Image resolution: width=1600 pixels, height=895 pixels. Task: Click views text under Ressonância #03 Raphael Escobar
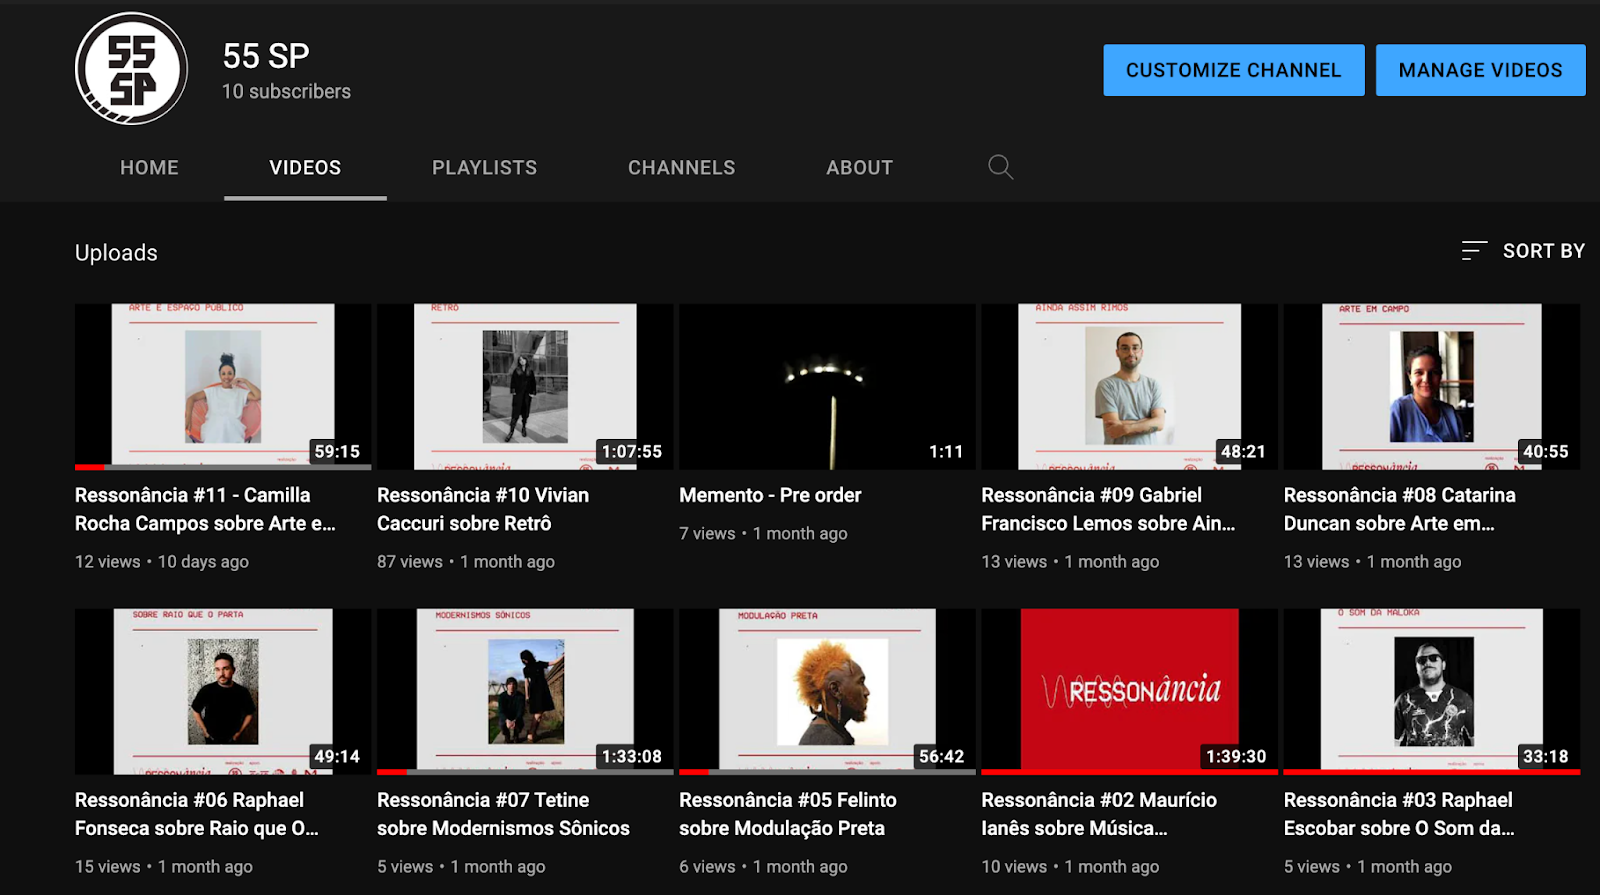(1368, 867)
